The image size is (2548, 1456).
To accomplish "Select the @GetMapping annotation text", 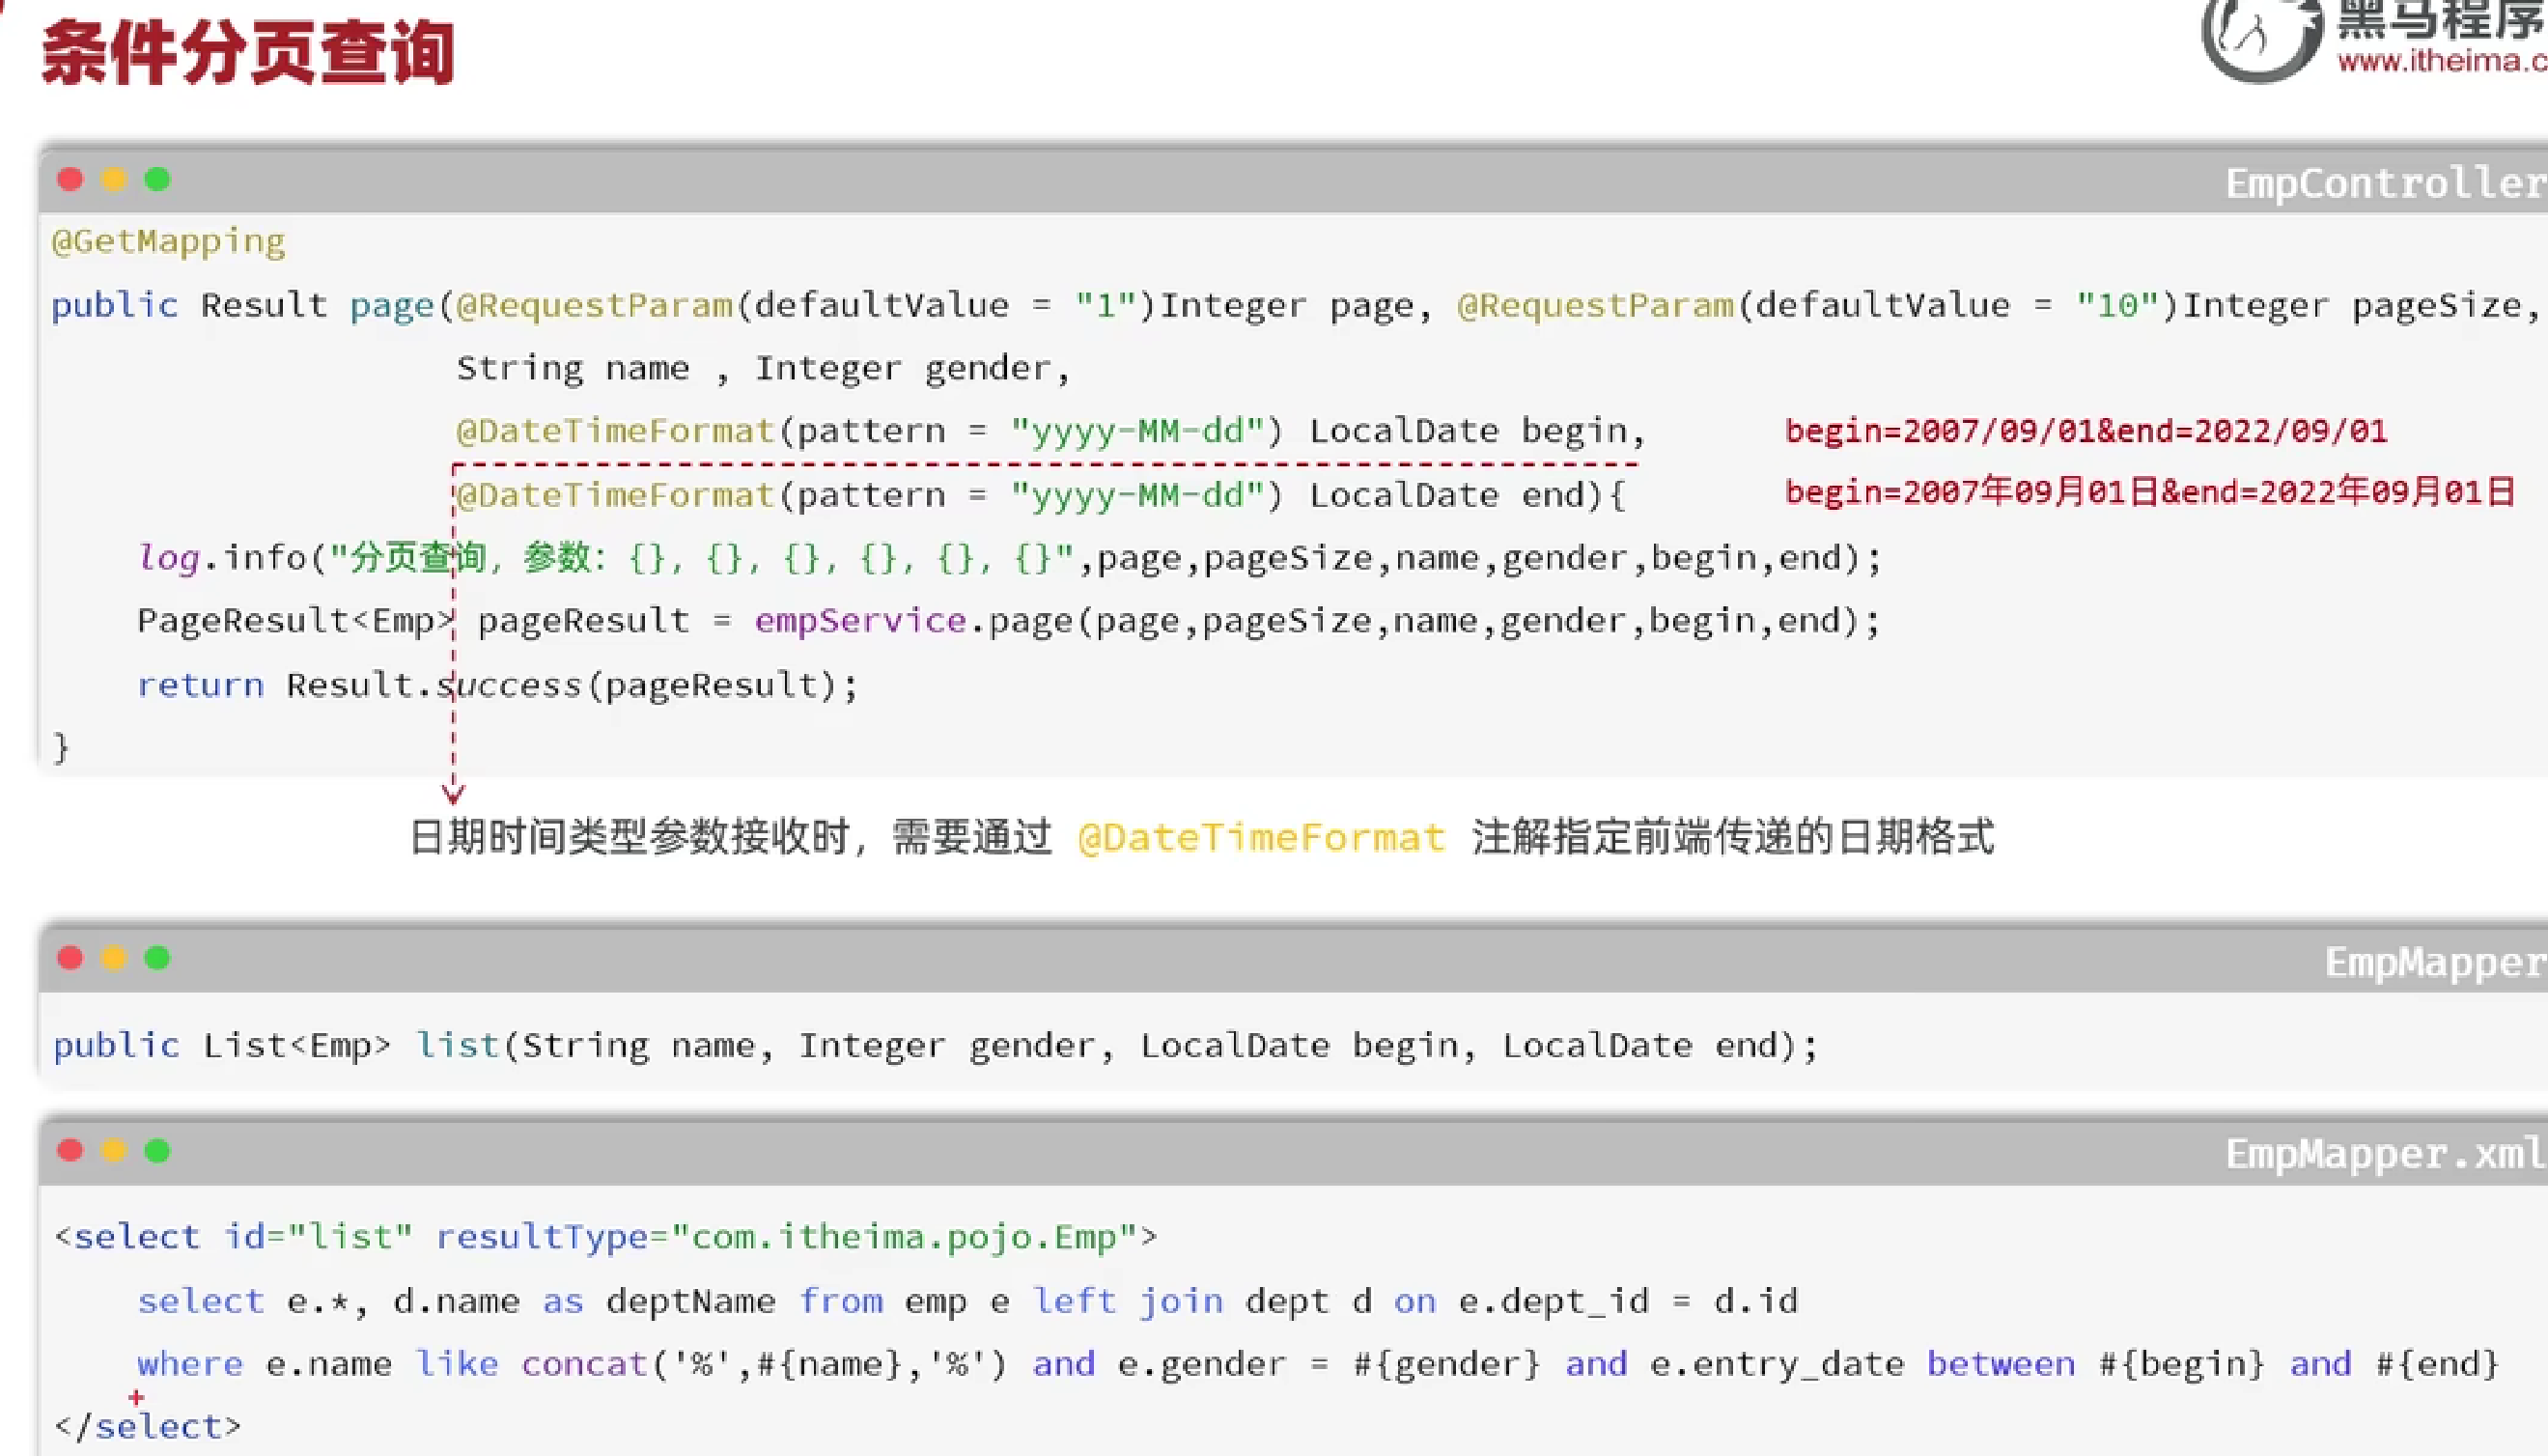I will pos(167,240).
